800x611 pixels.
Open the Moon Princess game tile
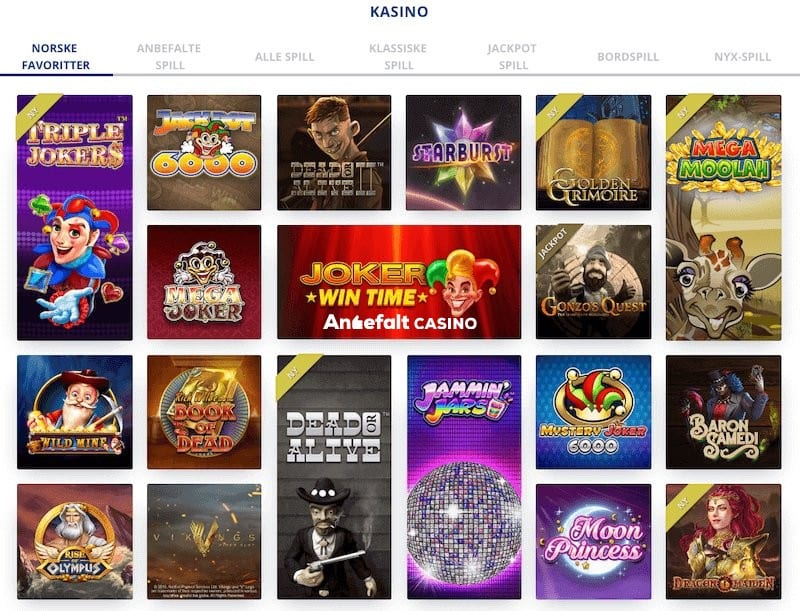click(x=593, y=542)
